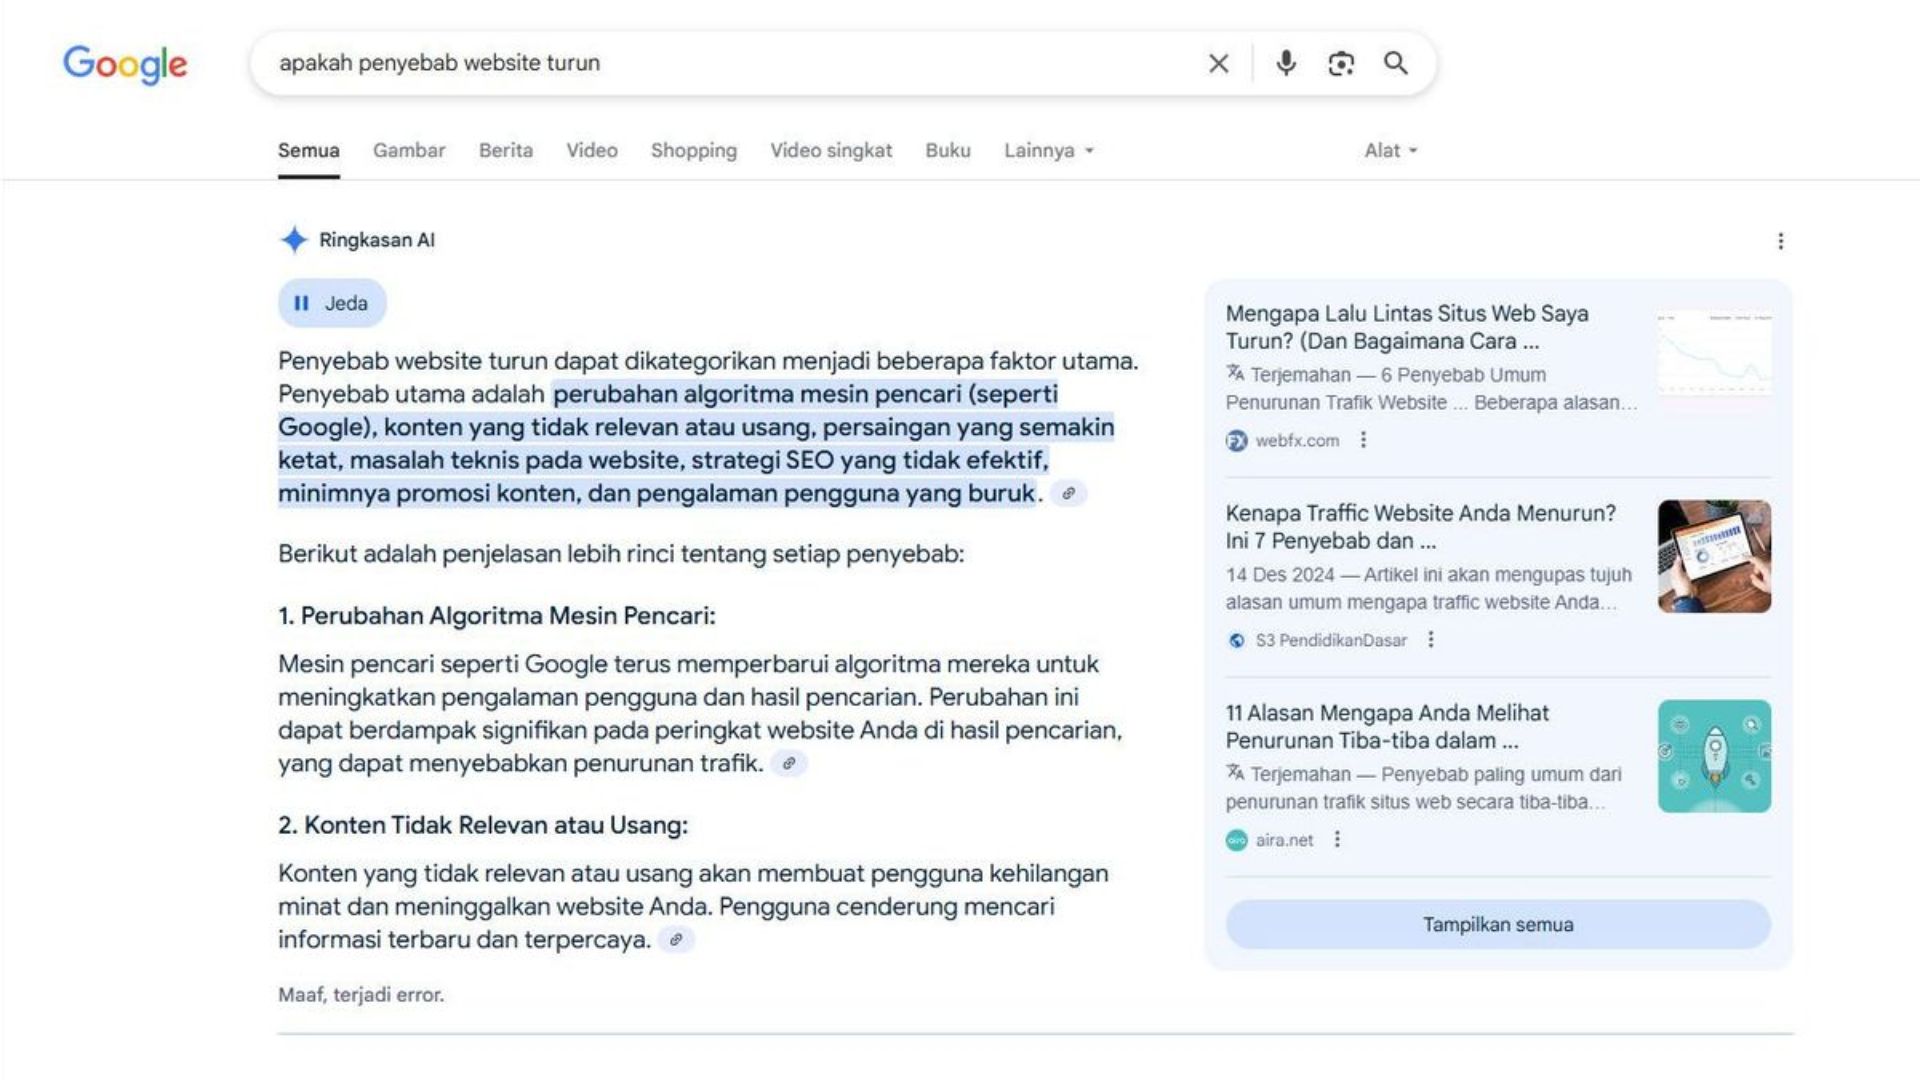The width and height of the screenshot is (1920, 1080).
Task: Open the three-dot menu beside Ringkasan AI
Action: (x=1779, y=240)
